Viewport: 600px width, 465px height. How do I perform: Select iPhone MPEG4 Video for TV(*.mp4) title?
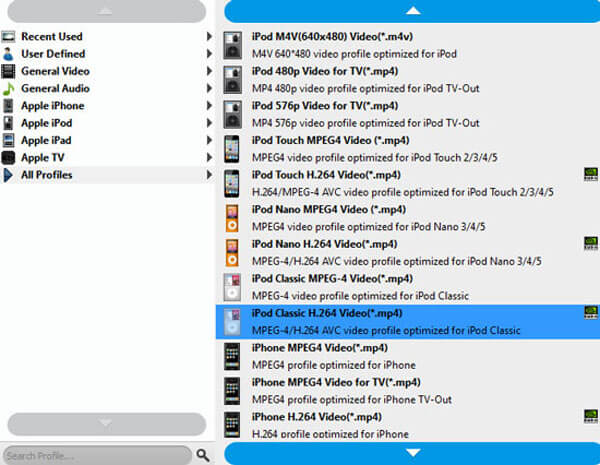point(336,382)
